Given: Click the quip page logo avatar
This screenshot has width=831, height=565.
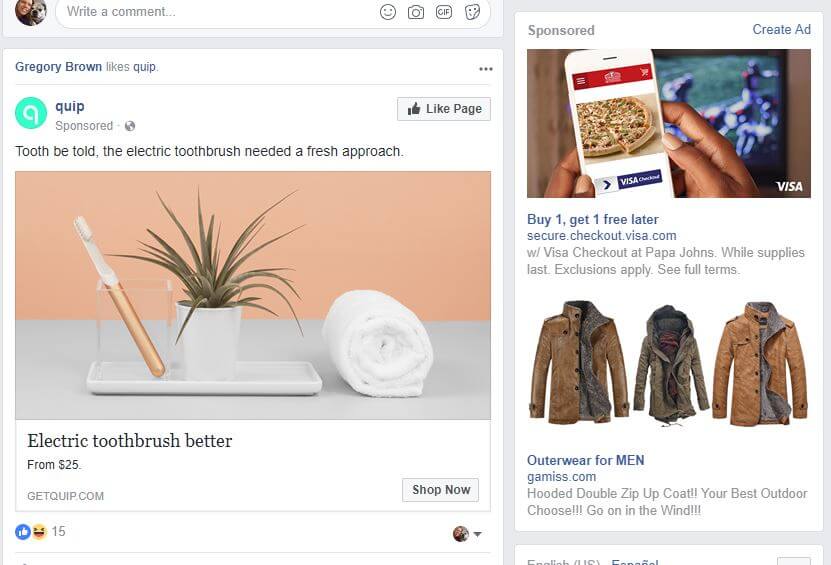Looking at the screenshot, I should point(31,113).
